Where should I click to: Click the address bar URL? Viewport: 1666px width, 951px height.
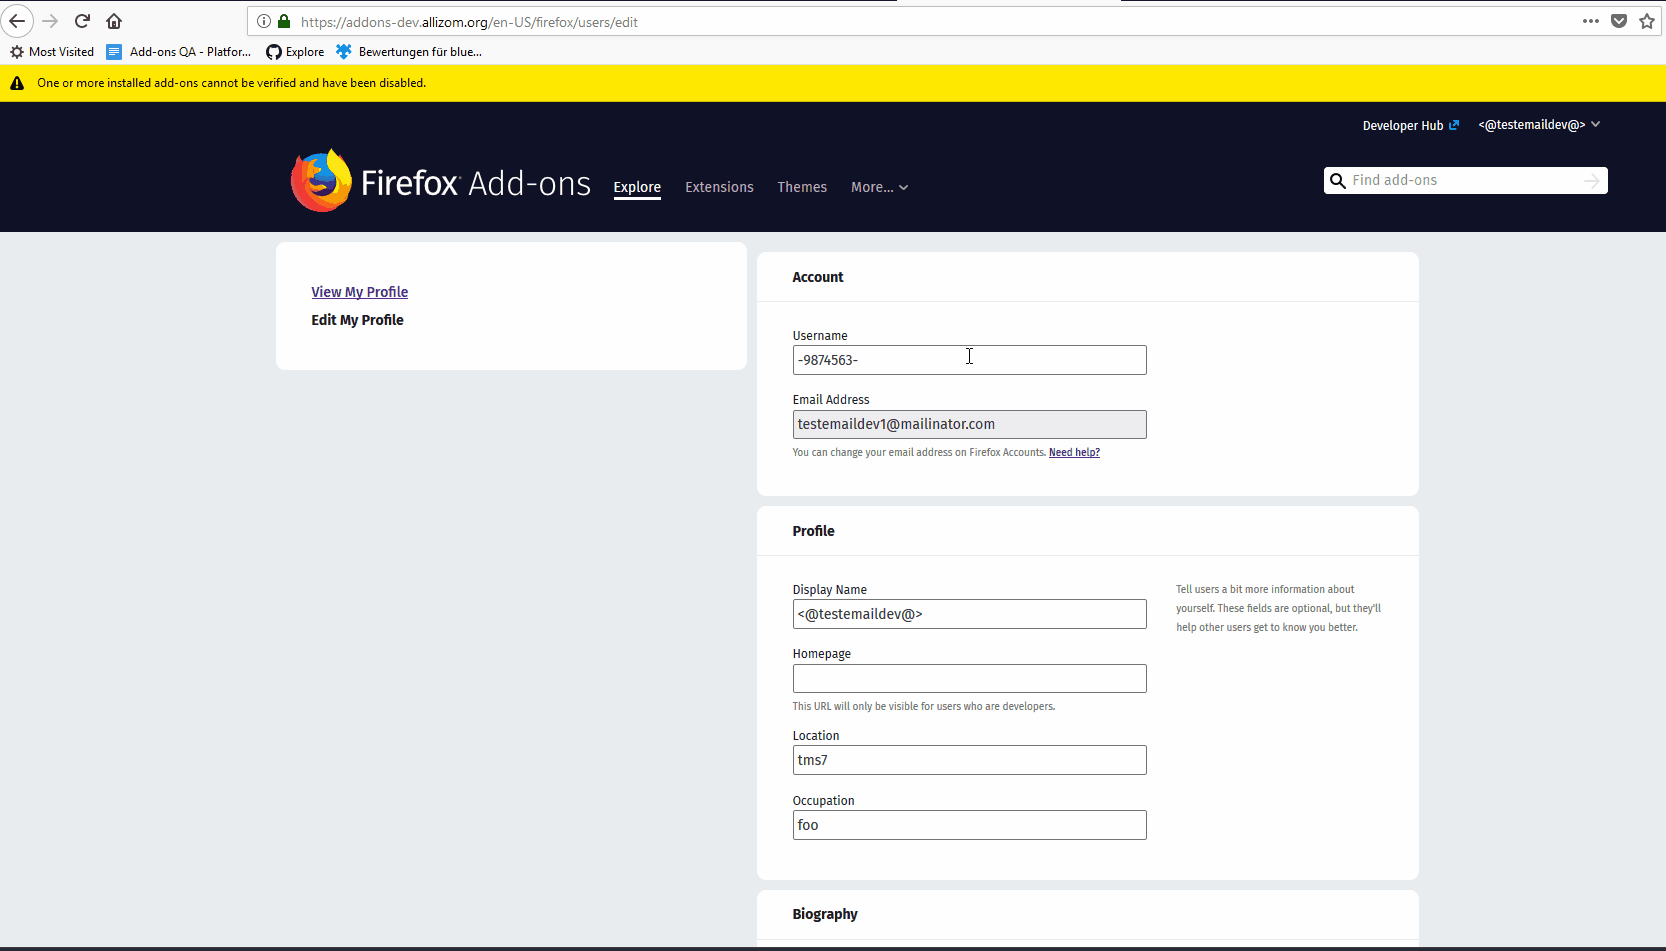(469, 22)
